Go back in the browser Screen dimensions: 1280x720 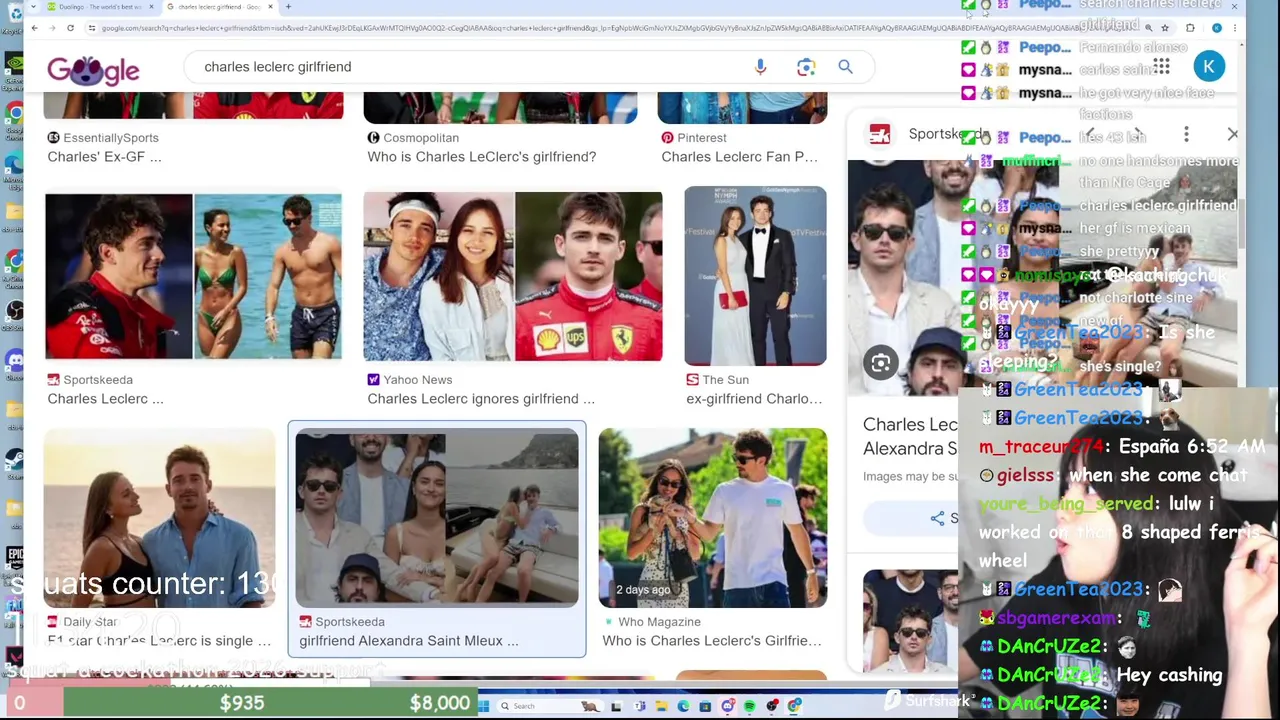pos(34,28)
